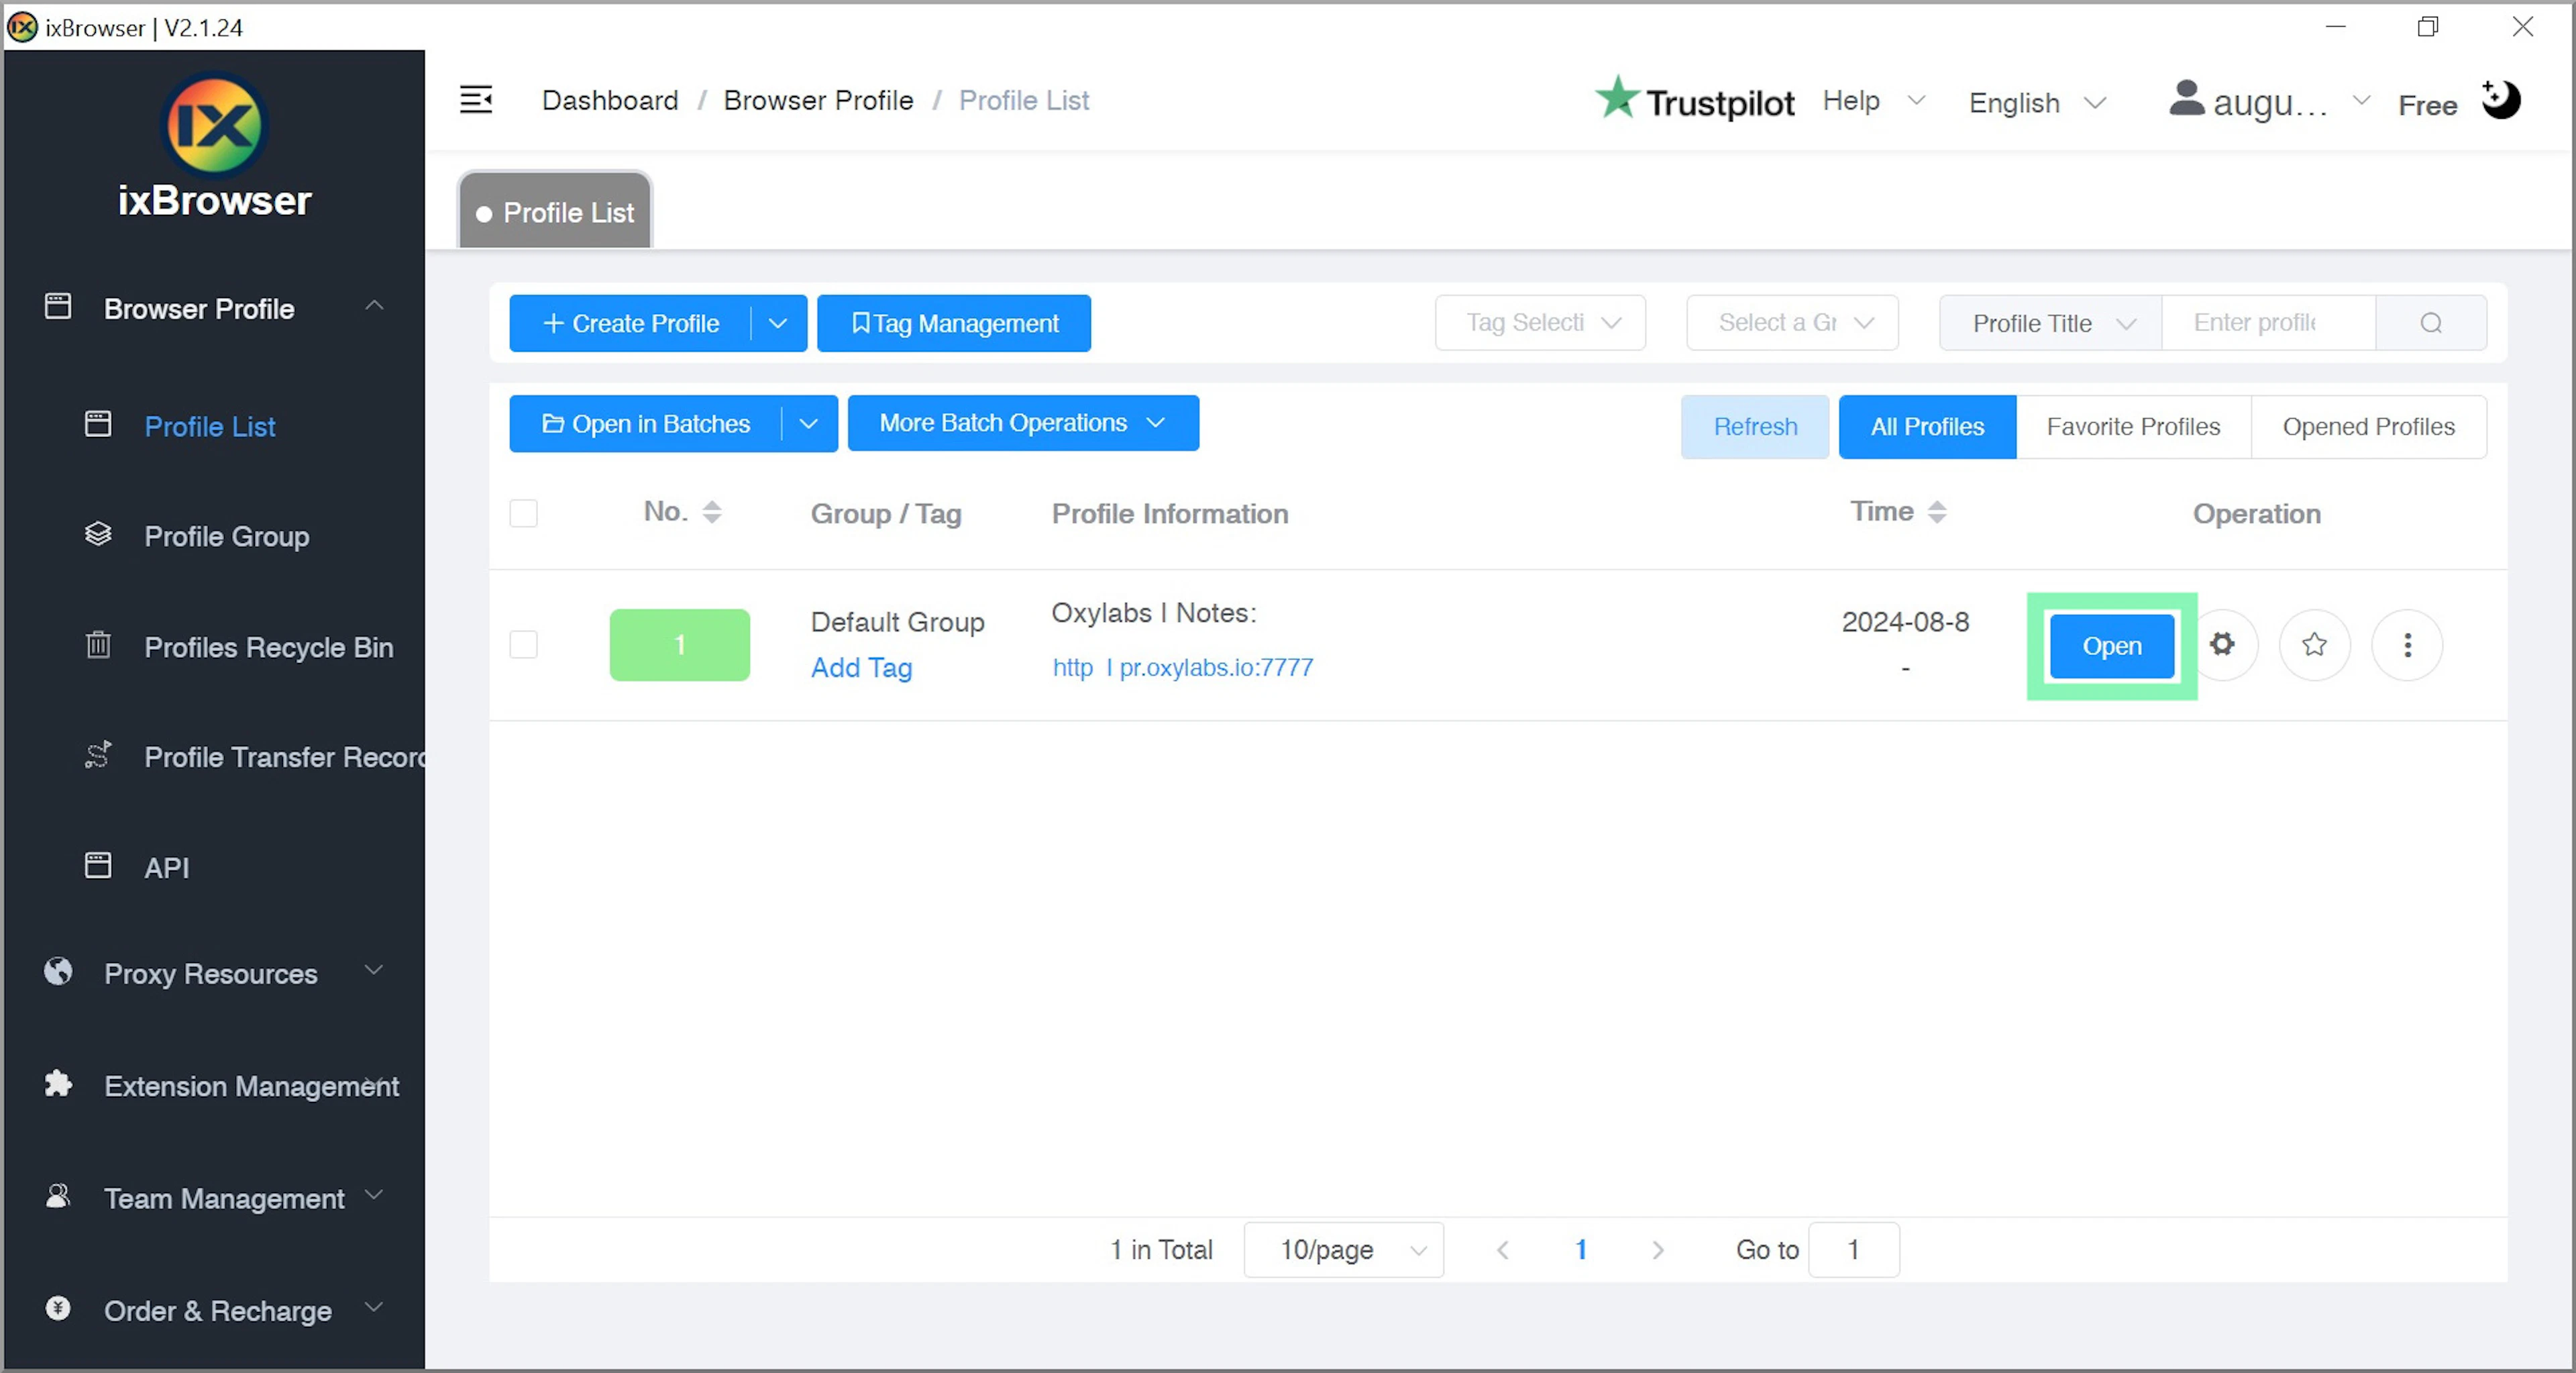The image size is (2576, 1373).
Task: Open Profiles Recycle Bin in sidebar
Action: [x=269, y=647]
